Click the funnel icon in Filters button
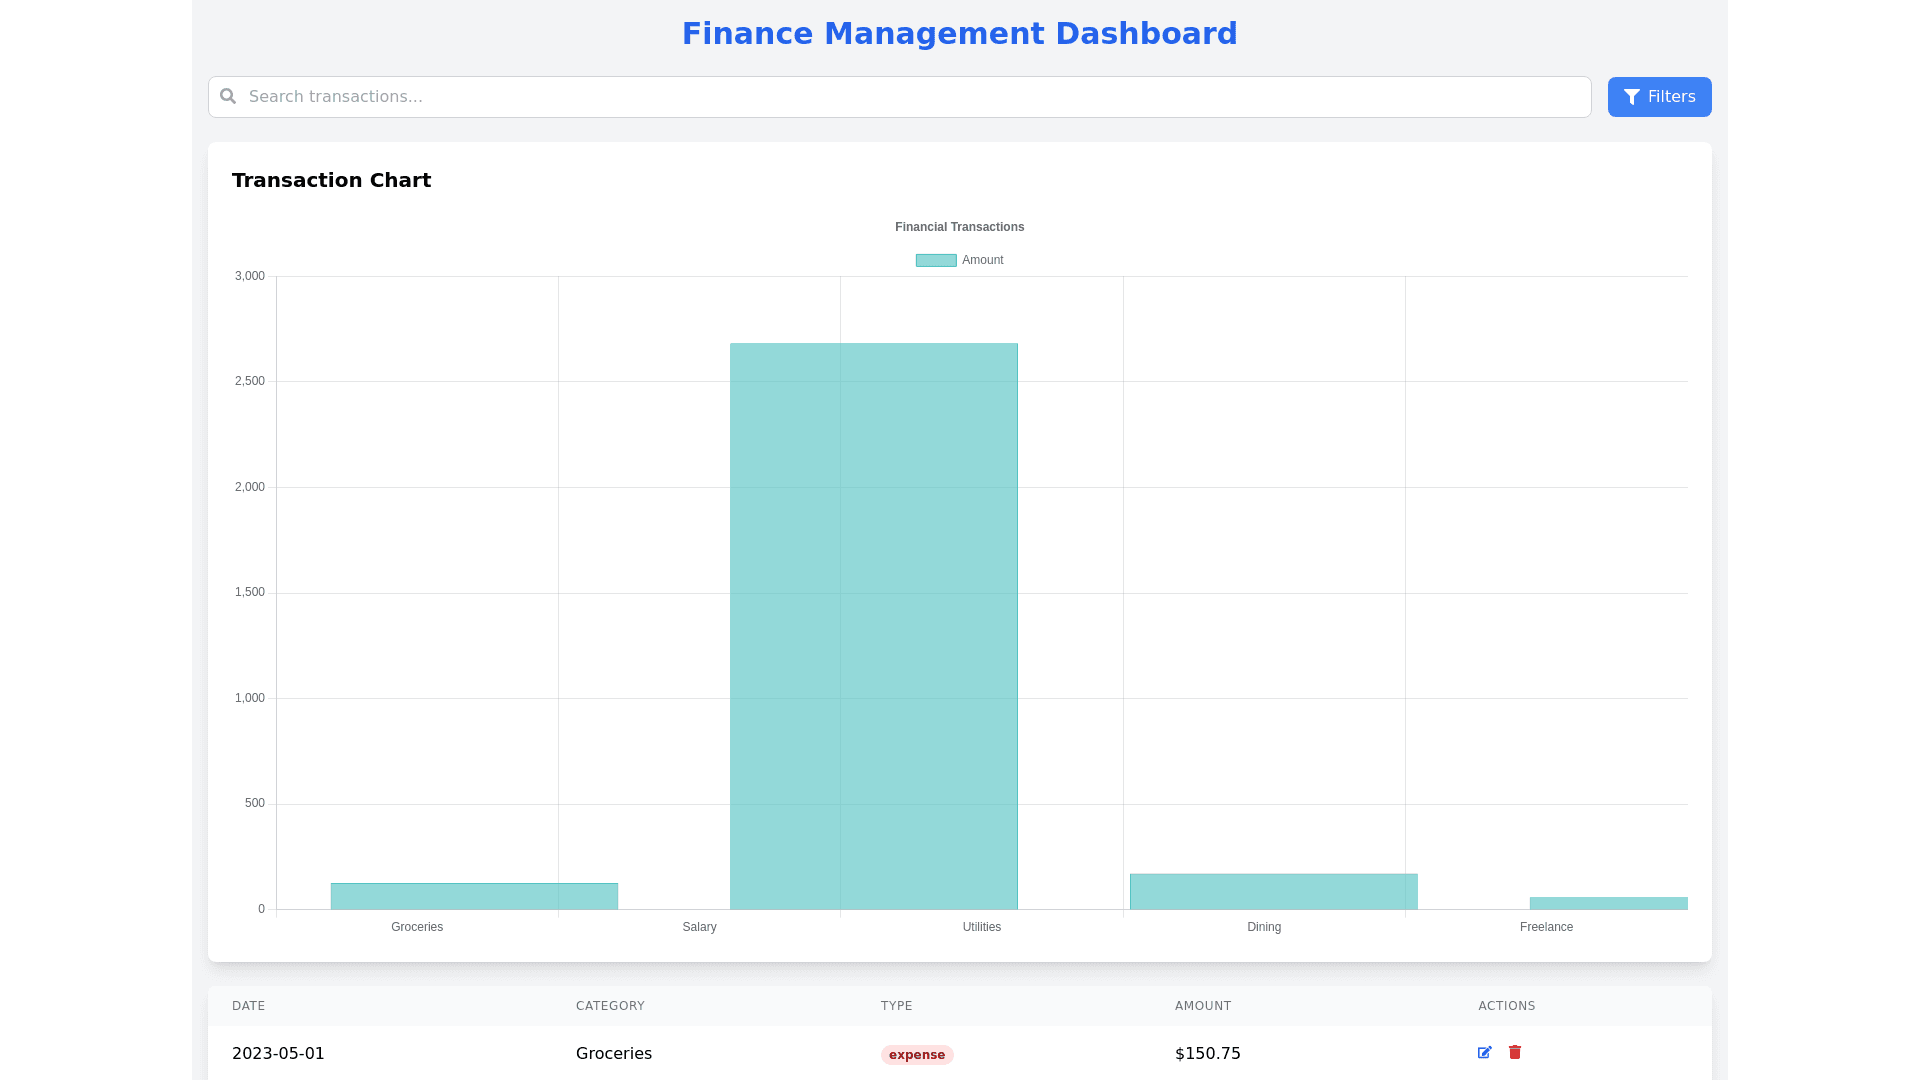Screen dimensions: 1920x1080 [1632, 97]
